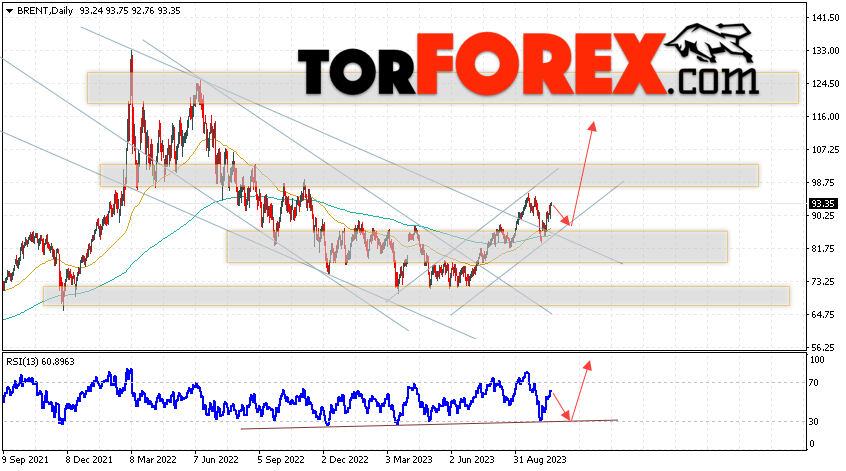Click the RSI(13) 60.8963 indicator label
Image resolution: width=846 pixels, height=471 pixels.
[x=40, y=361]
